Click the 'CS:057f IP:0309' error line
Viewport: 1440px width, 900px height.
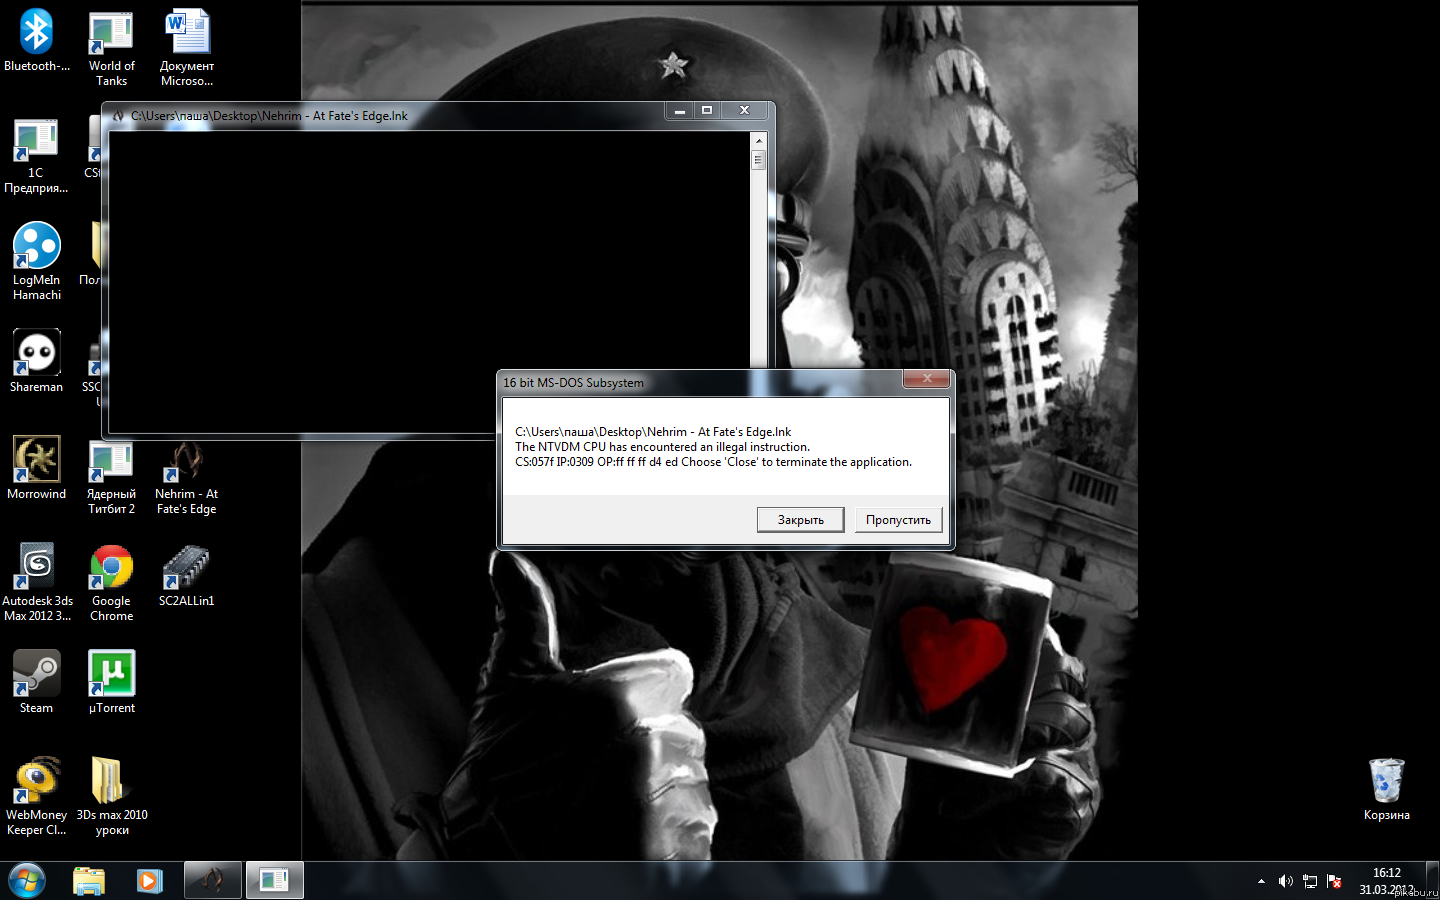tap(713, 462)
